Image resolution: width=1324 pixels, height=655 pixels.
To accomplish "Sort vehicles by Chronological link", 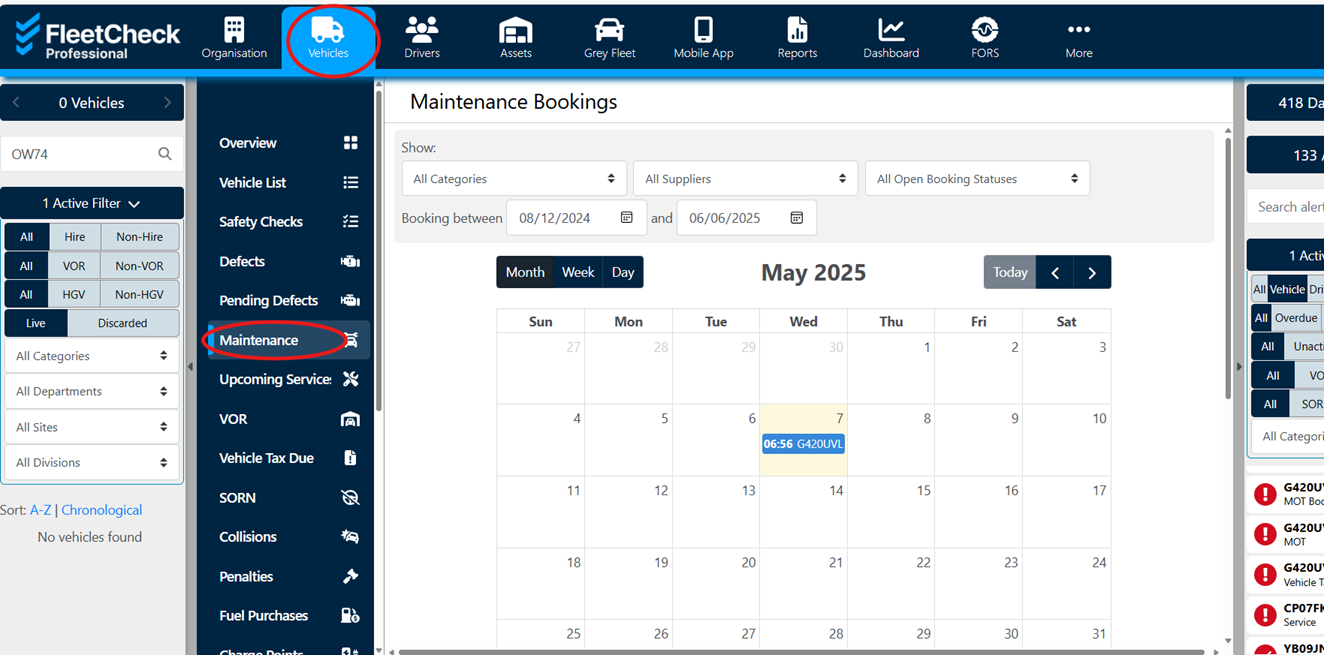I will click(102, 510).
